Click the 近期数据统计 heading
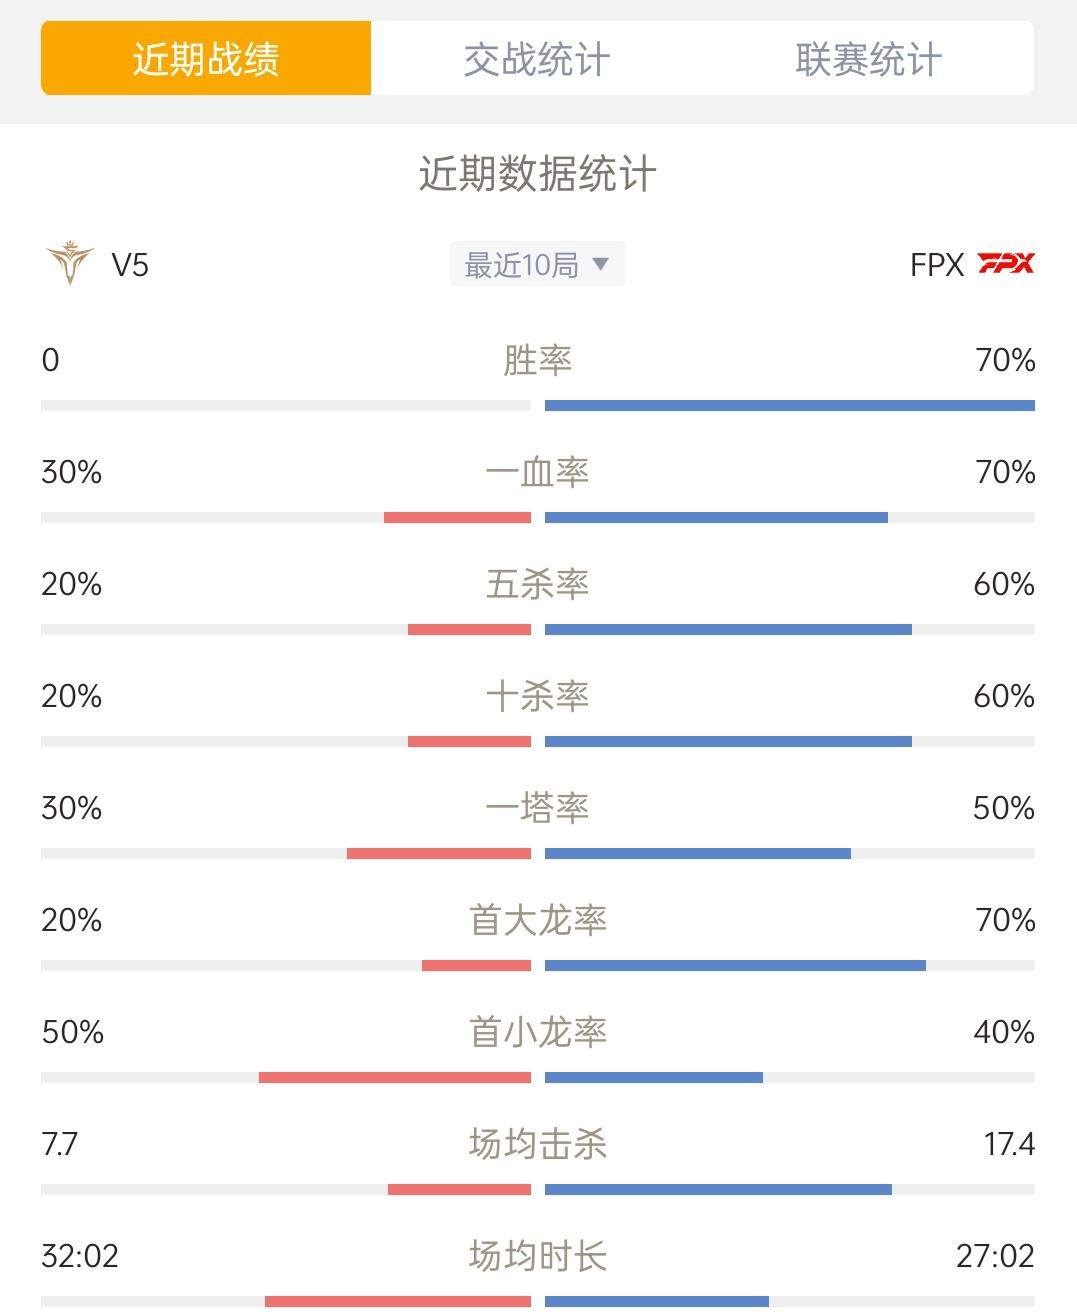Viewport: 1077px width, 1312px height. click(538, 174)
